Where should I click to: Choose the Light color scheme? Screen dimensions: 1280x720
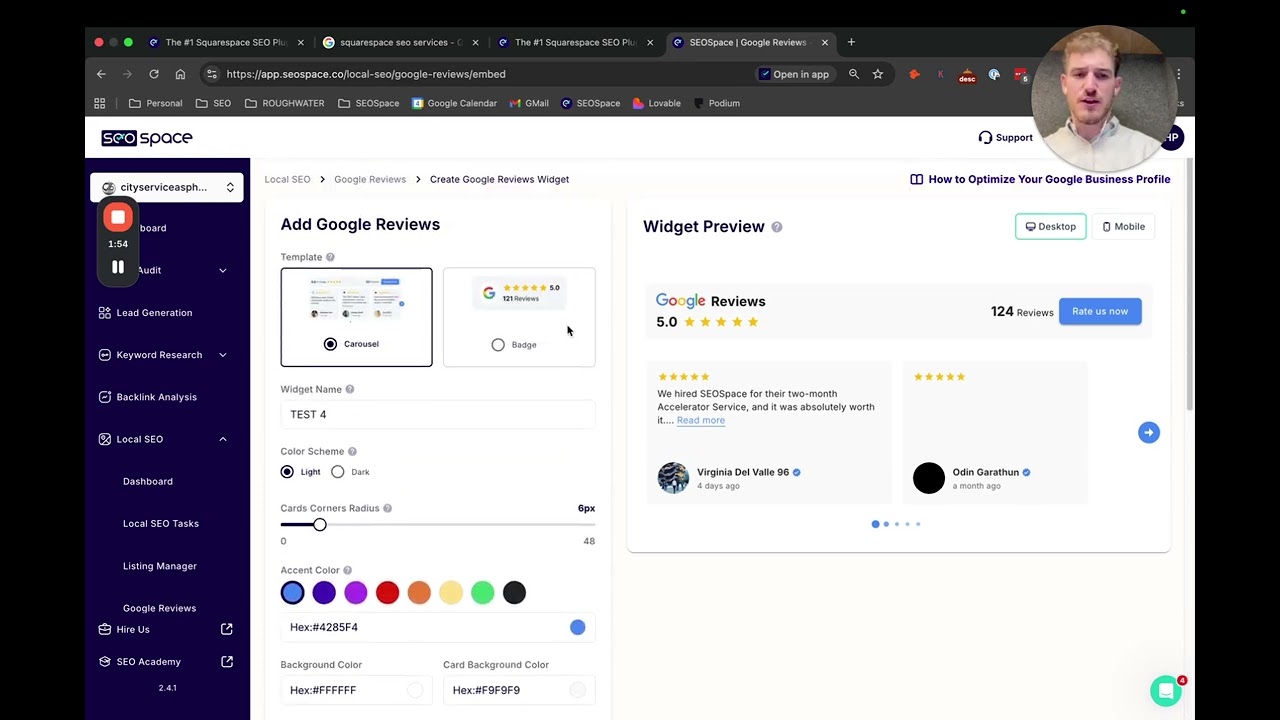click(x=287, y=472)
